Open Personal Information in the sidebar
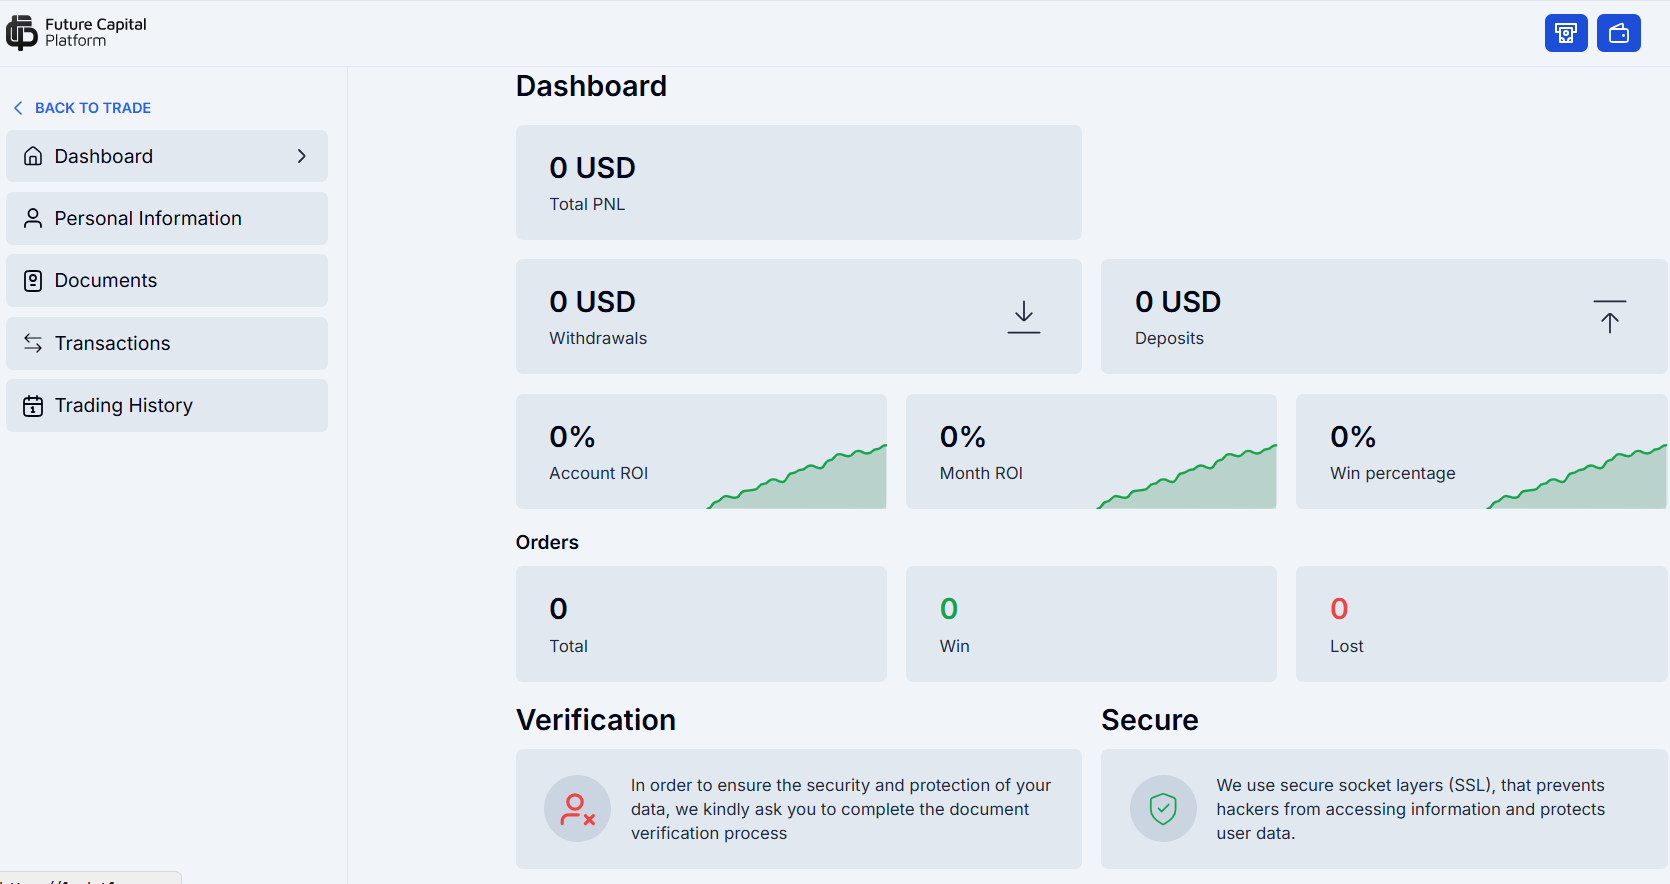 click(167, 218)
